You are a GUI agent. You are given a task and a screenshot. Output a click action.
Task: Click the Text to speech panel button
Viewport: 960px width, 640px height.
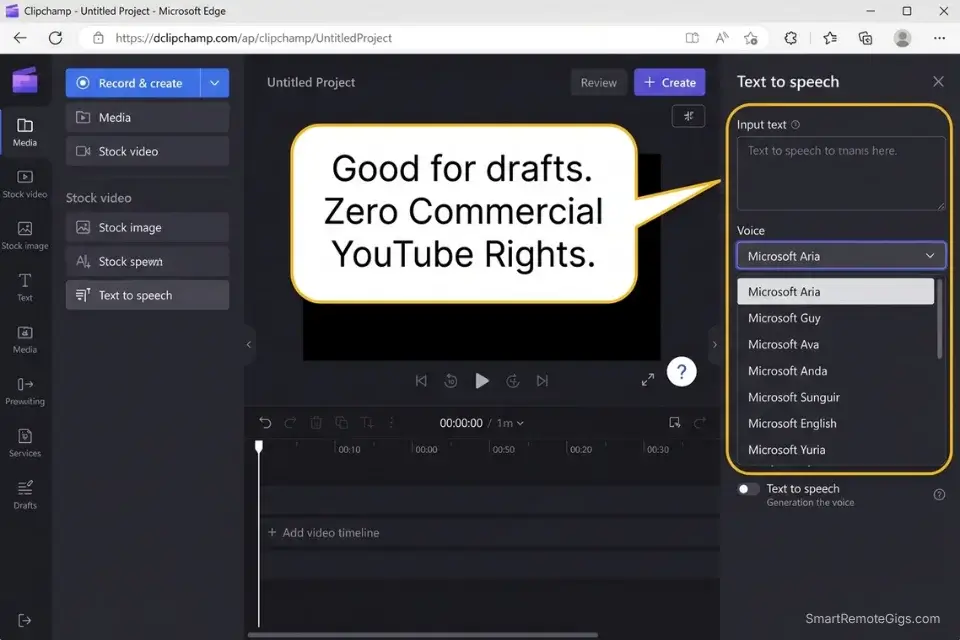pos(148,295)
